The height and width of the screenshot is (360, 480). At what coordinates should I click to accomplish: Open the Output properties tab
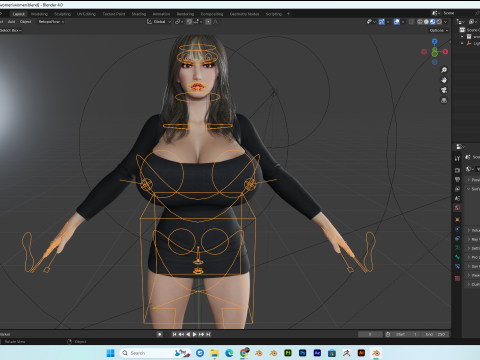click(x=457, y=179)
